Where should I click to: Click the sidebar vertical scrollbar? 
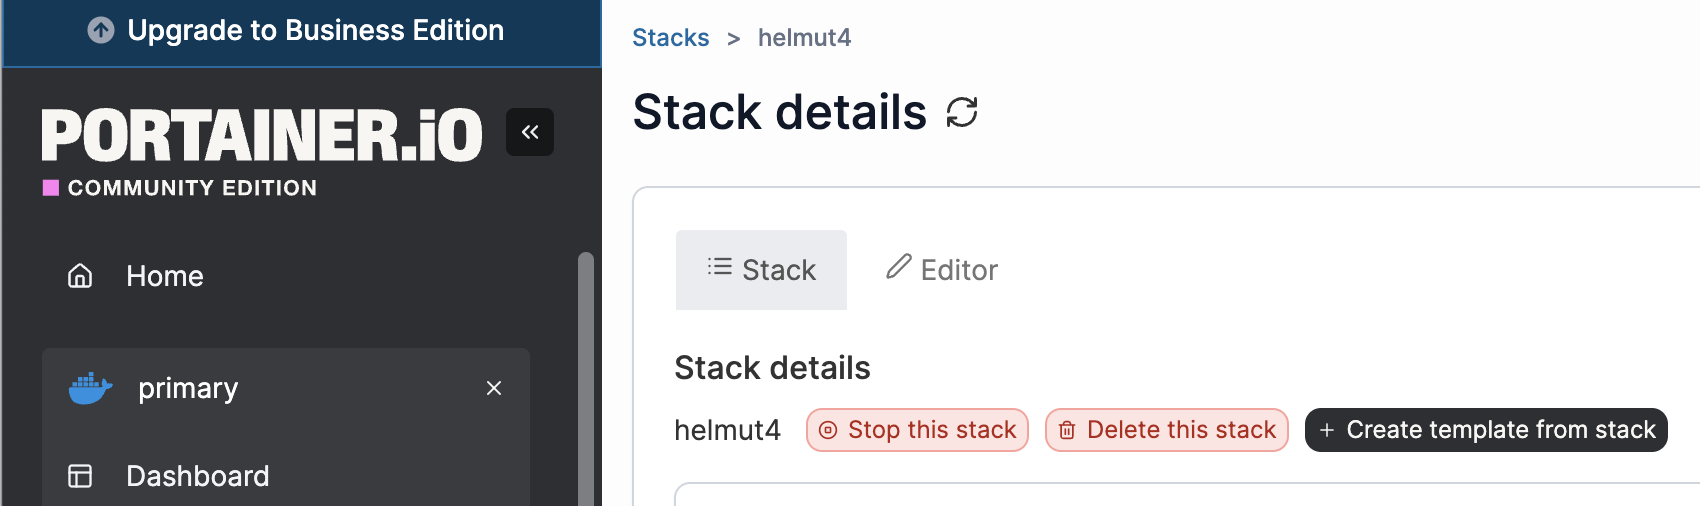coord(586,379)
